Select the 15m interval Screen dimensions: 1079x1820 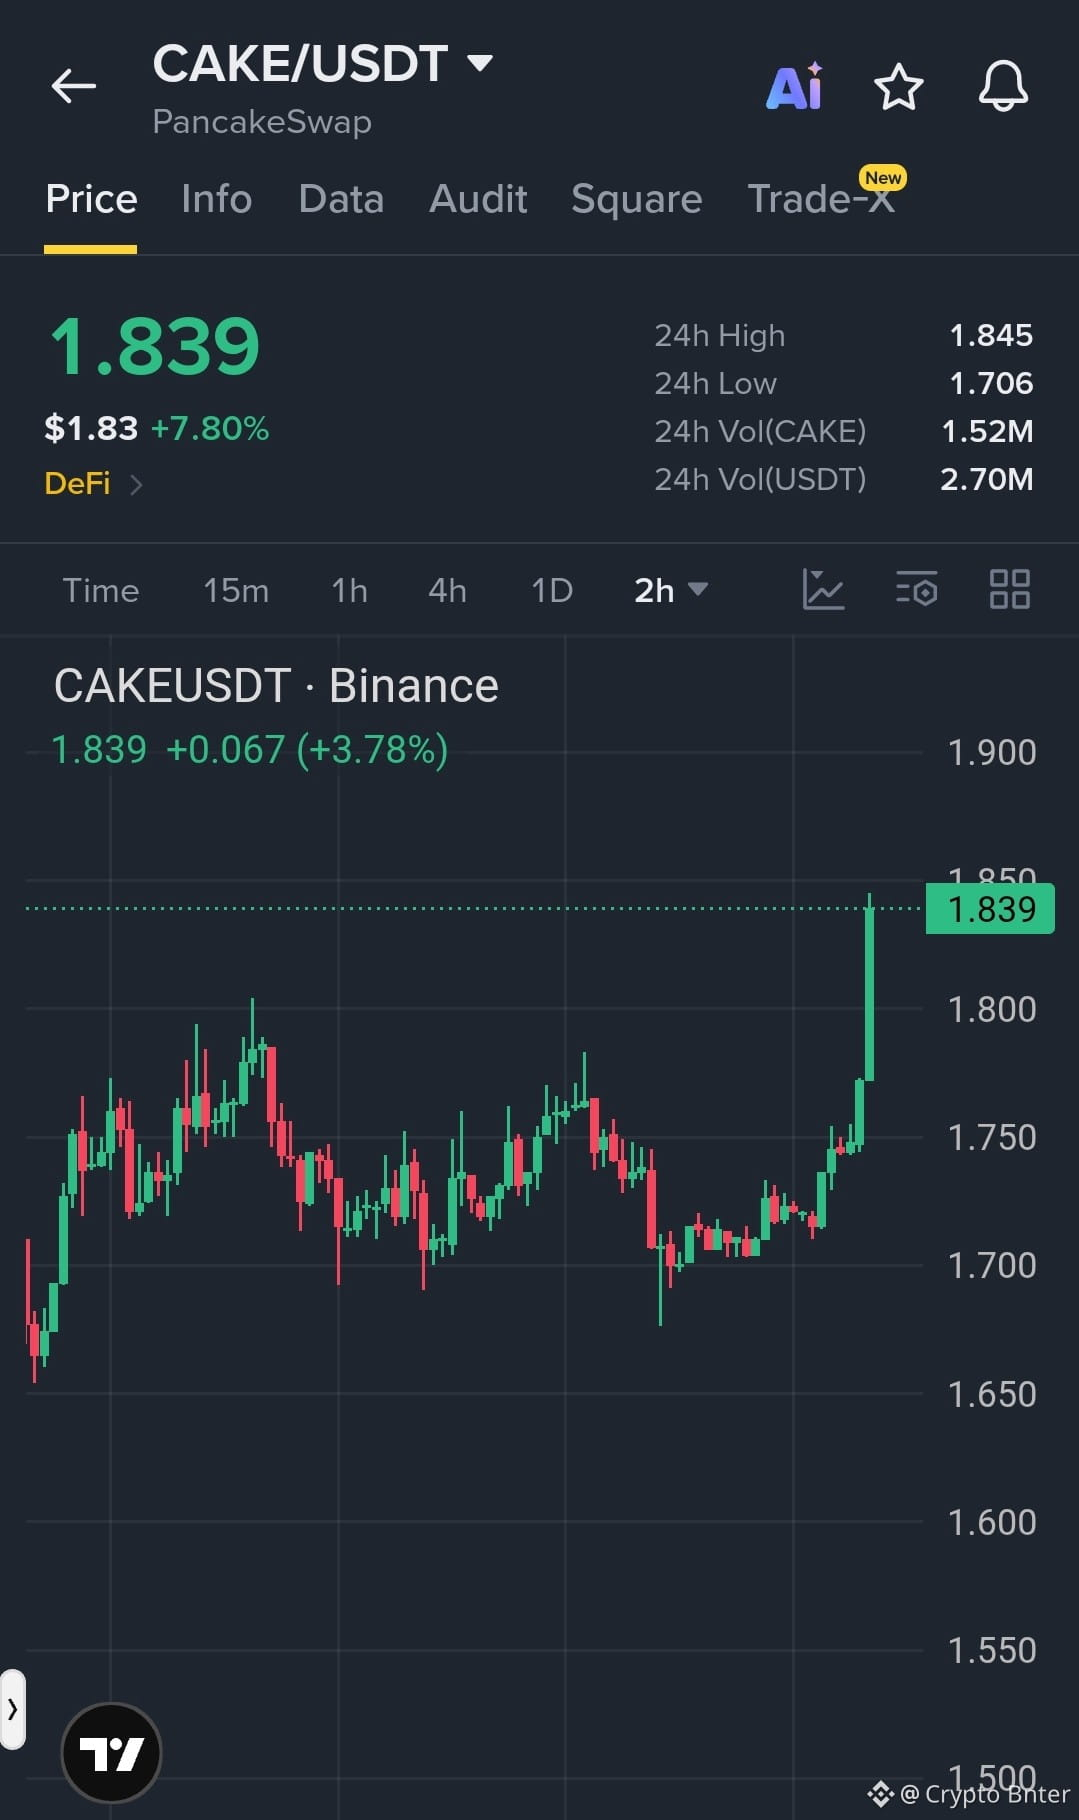point(236,590)
